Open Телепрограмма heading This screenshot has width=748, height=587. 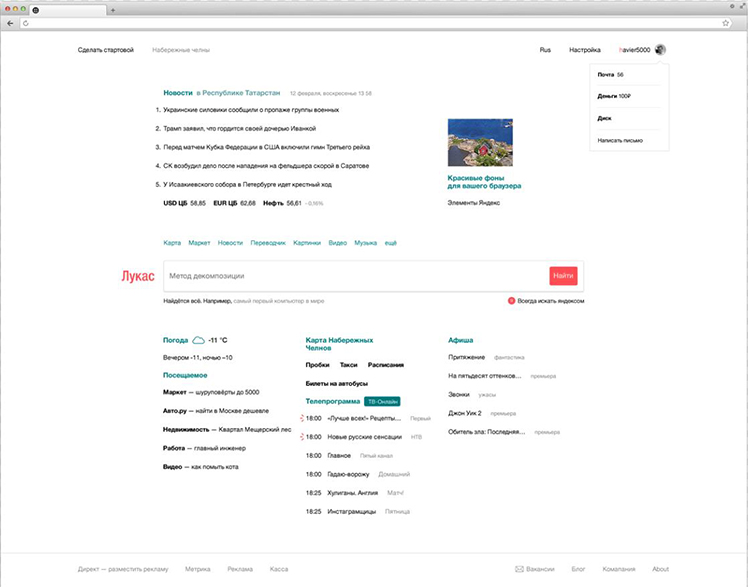click(332, 402)
